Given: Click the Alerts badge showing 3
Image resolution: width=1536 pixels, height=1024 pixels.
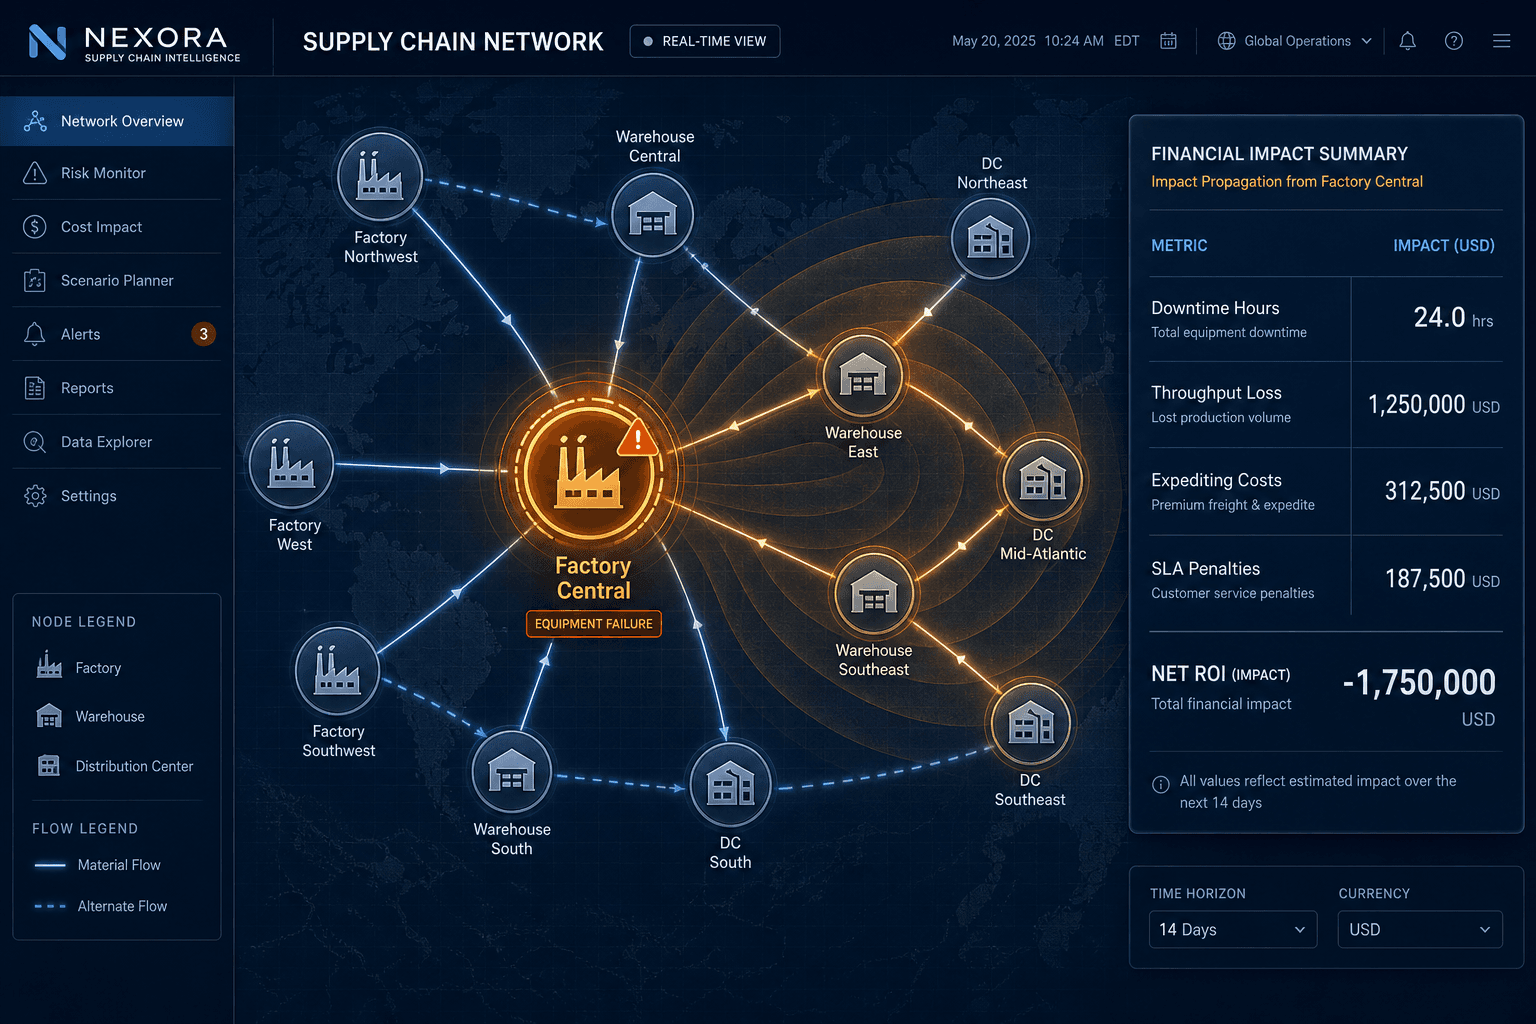Looking at the screenshot, I should click(203, 334).
